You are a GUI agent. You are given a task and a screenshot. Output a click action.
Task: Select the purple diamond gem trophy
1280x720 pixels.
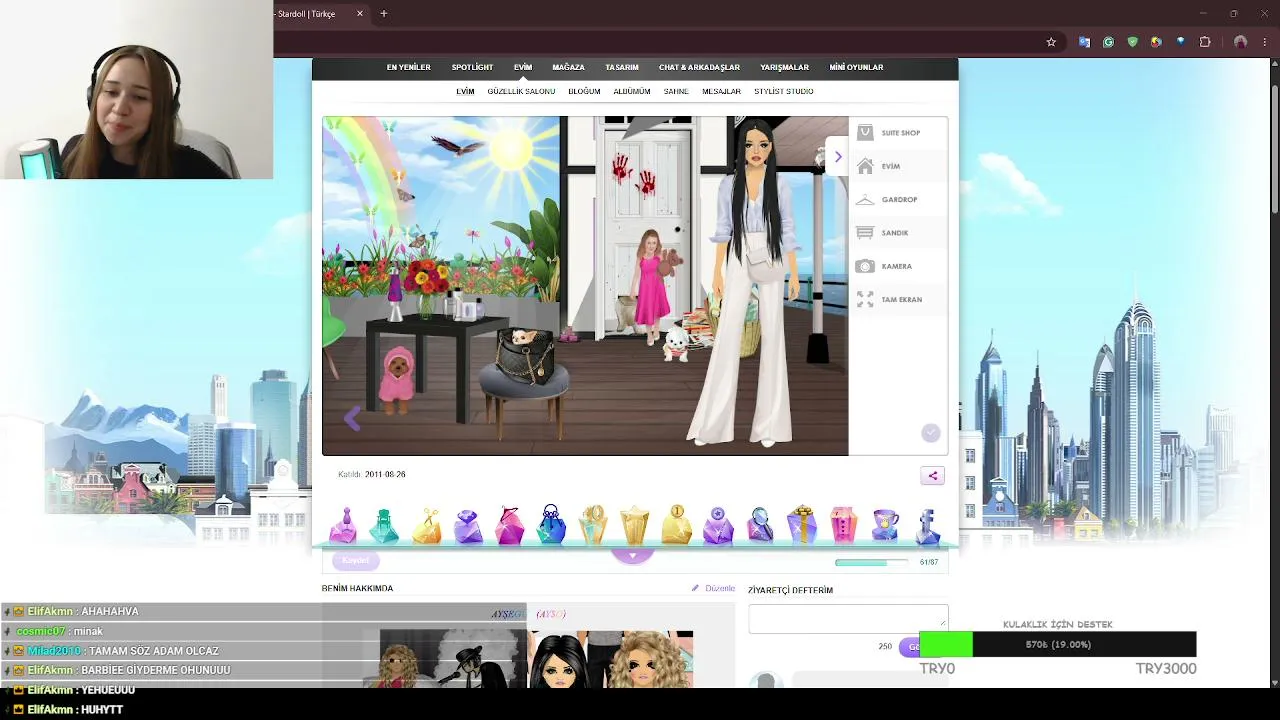point(468,525)
